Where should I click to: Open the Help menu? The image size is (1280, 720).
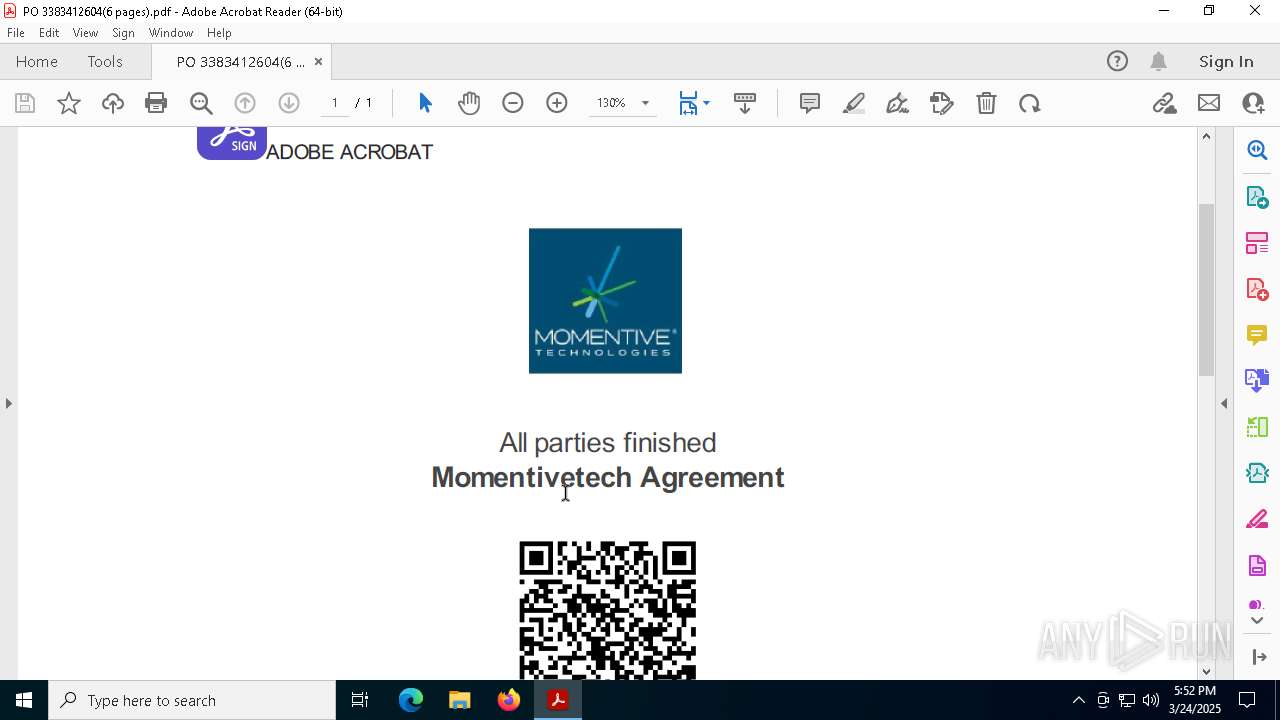coord(219,33)
